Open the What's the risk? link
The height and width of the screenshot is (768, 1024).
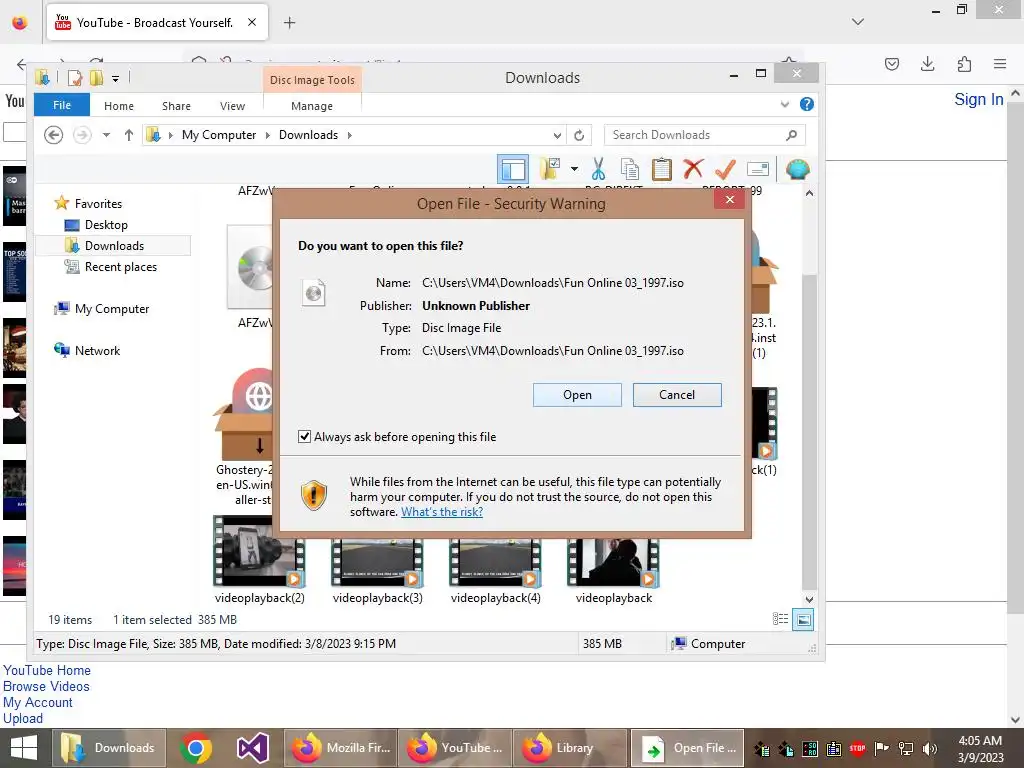click(441, 512)
